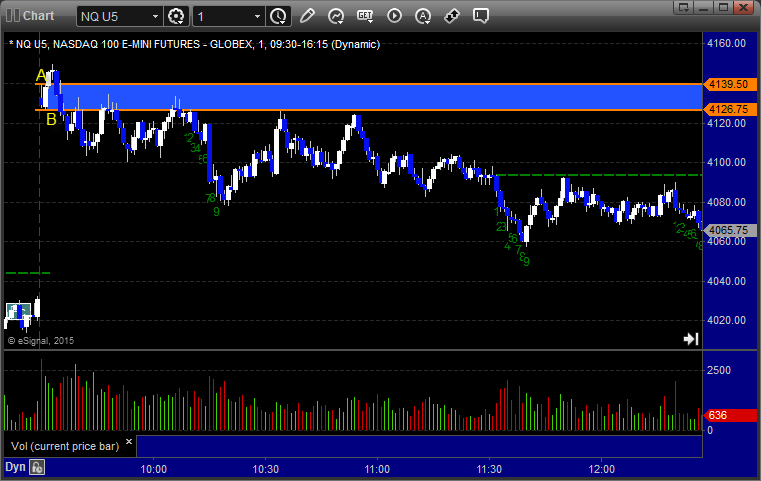Viewport: 761px width, 481px height.
Task: Toggle the Dyn lock icon
Action: coord(37,467)
